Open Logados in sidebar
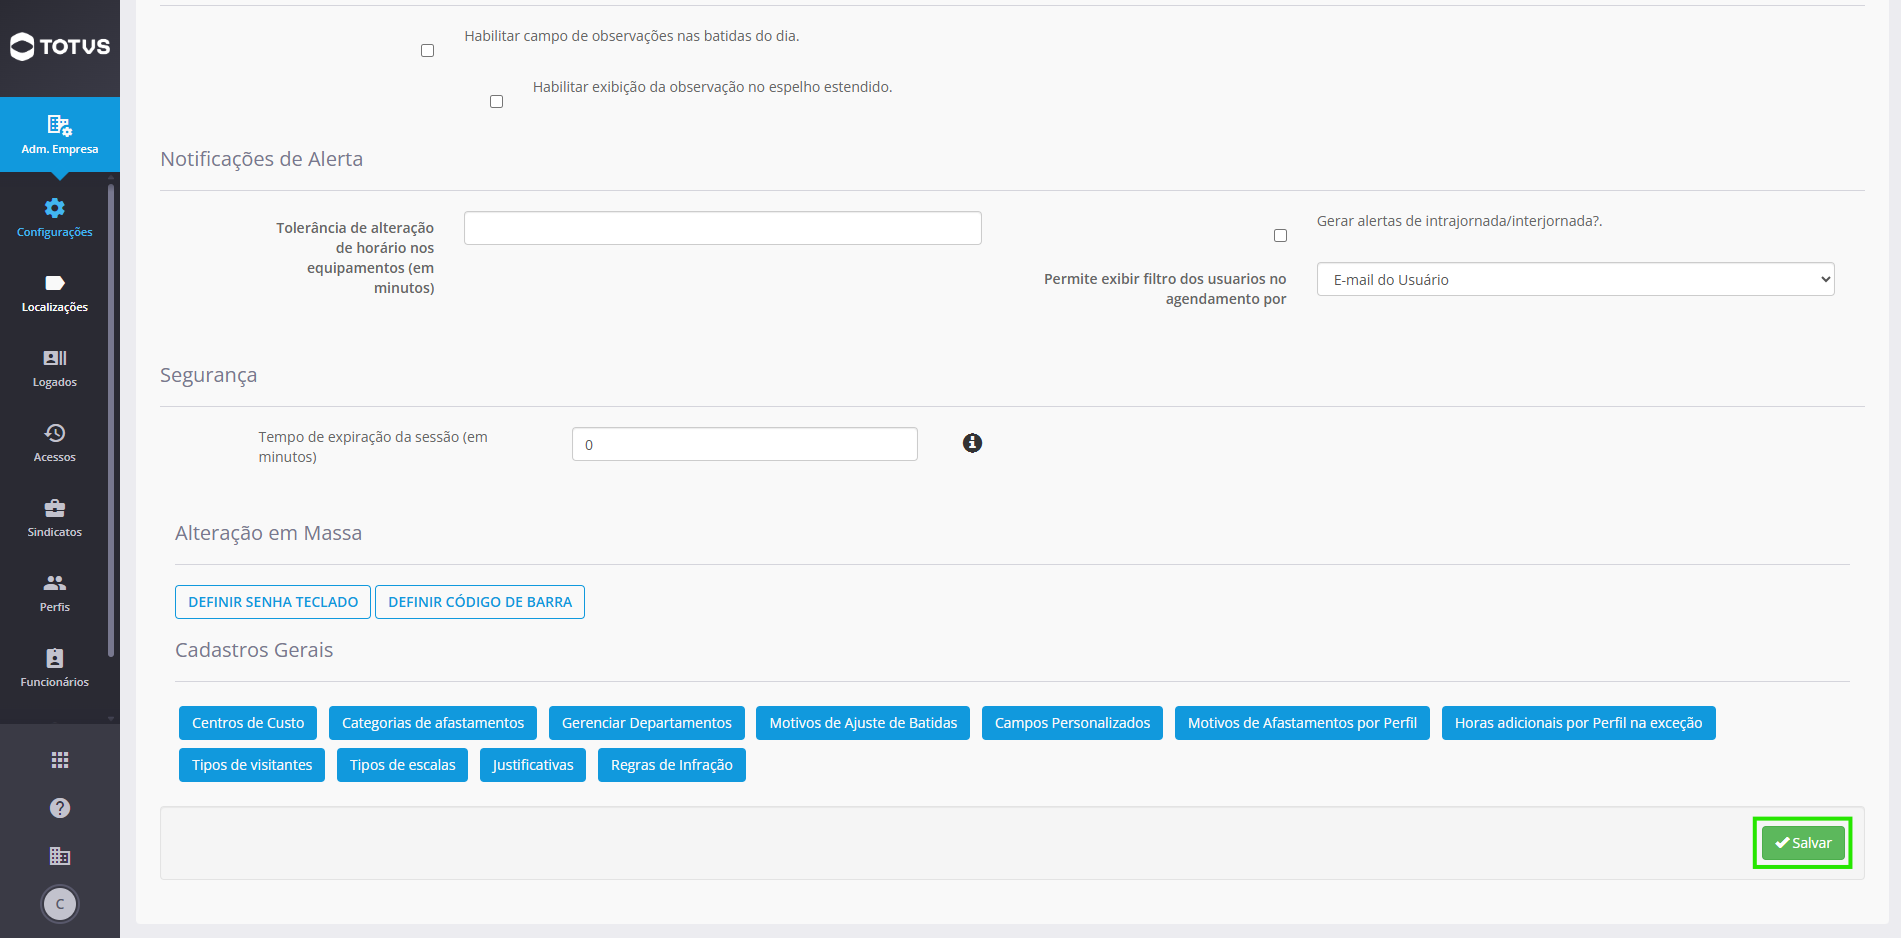 (x=55, y=368)
